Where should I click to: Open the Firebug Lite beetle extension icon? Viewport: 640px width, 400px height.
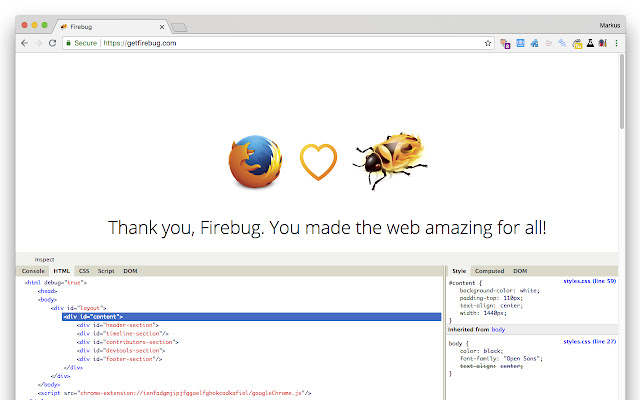603,43
